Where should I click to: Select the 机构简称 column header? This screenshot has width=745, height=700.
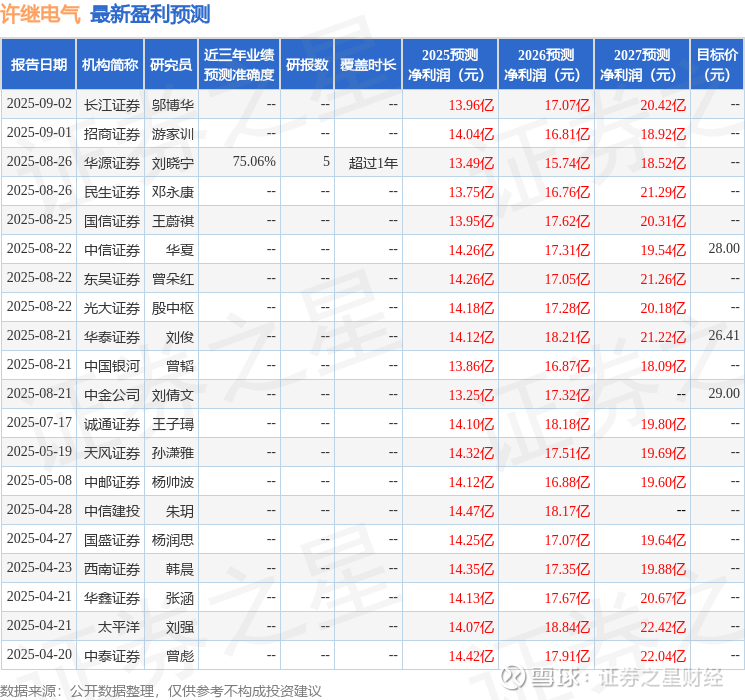click(110, 65)
